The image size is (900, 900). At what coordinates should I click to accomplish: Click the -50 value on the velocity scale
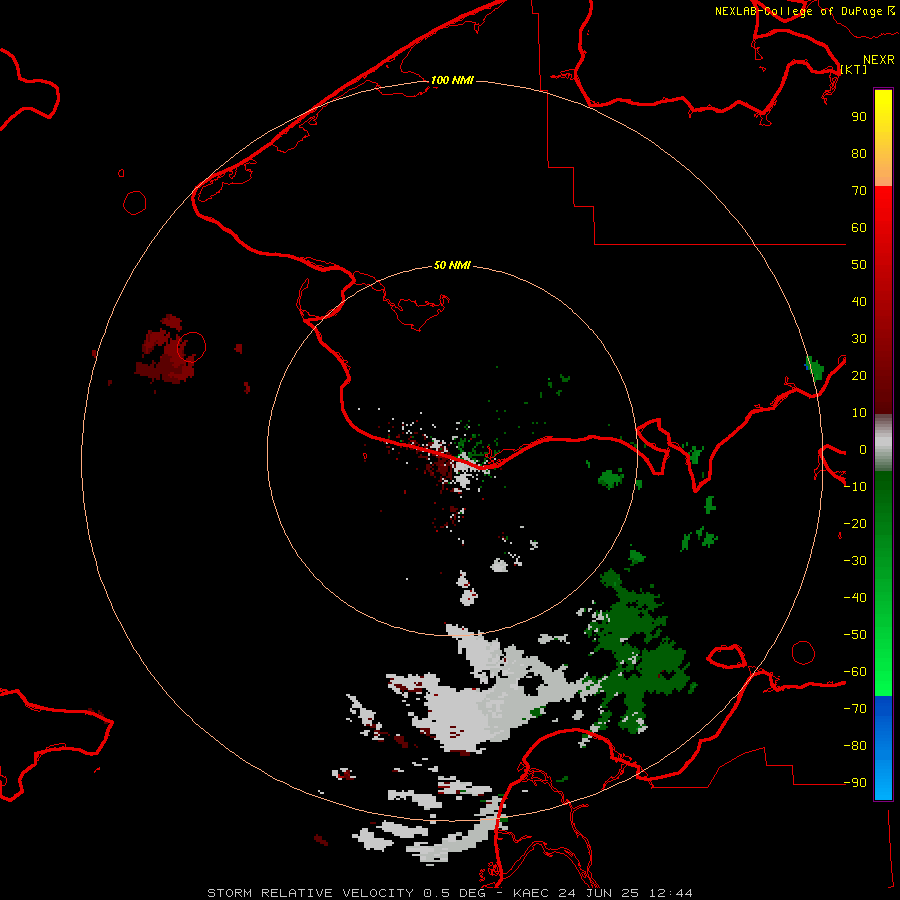point(855,635)
